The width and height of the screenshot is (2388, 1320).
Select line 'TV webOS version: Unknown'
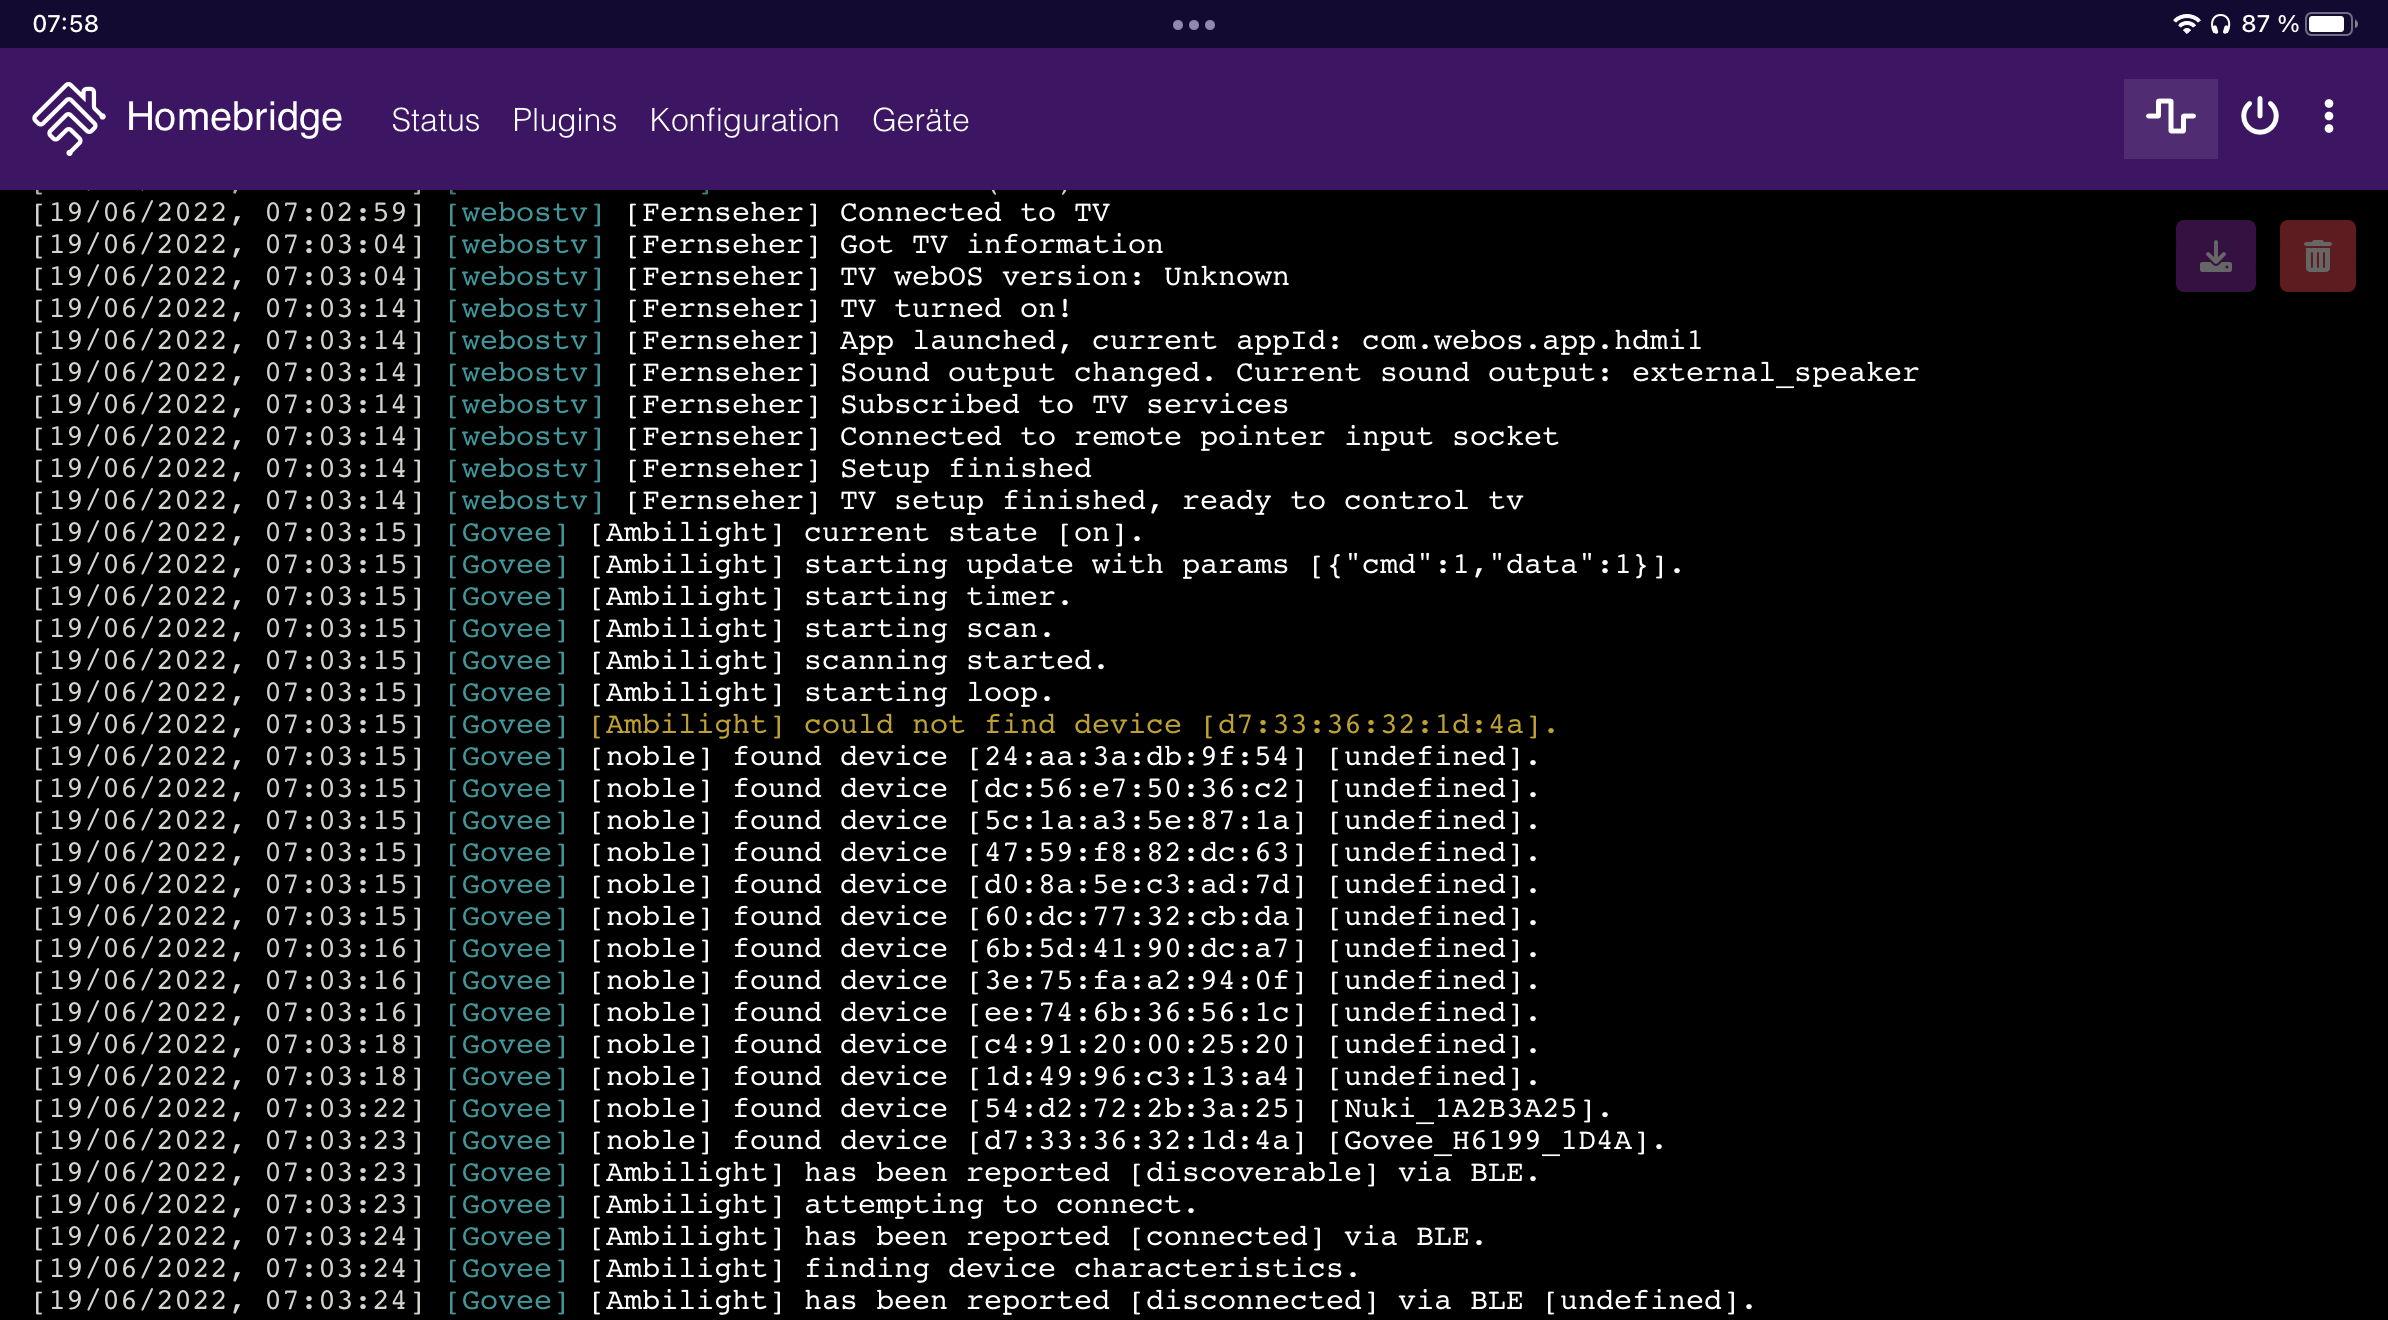[660, 277]
